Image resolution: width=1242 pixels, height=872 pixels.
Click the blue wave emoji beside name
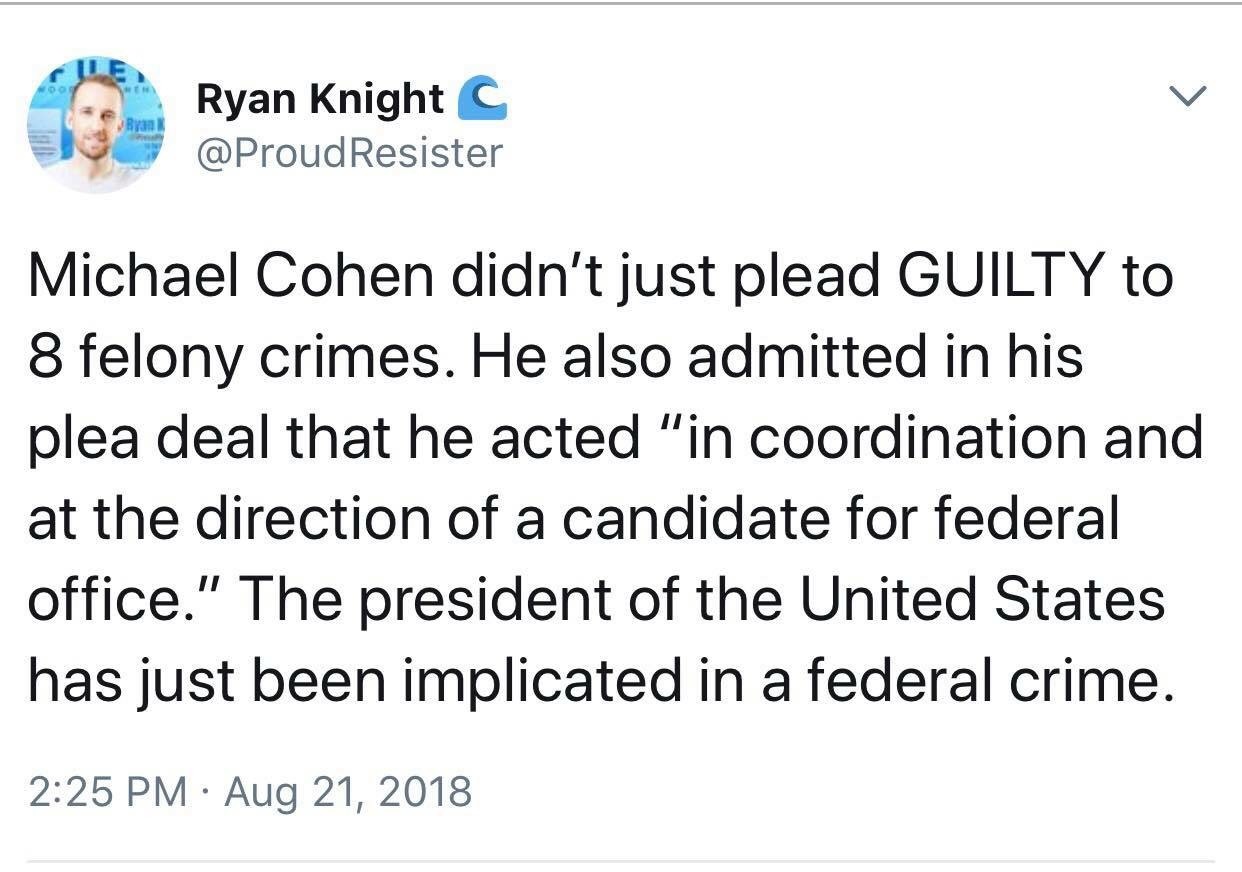(481, 99)
